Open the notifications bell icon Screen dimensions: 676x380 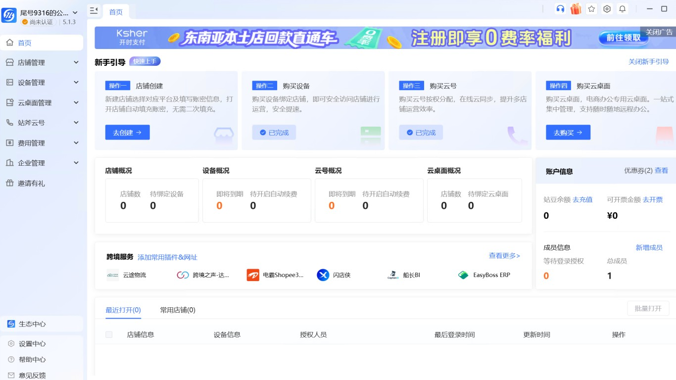coord(623,9)
